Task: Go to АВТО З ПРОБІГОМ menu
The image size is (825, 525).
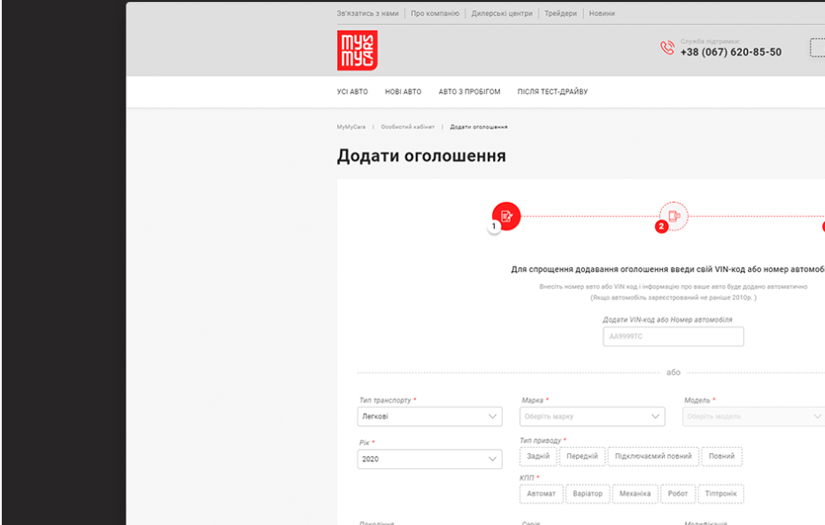Action: coord(469,92)
